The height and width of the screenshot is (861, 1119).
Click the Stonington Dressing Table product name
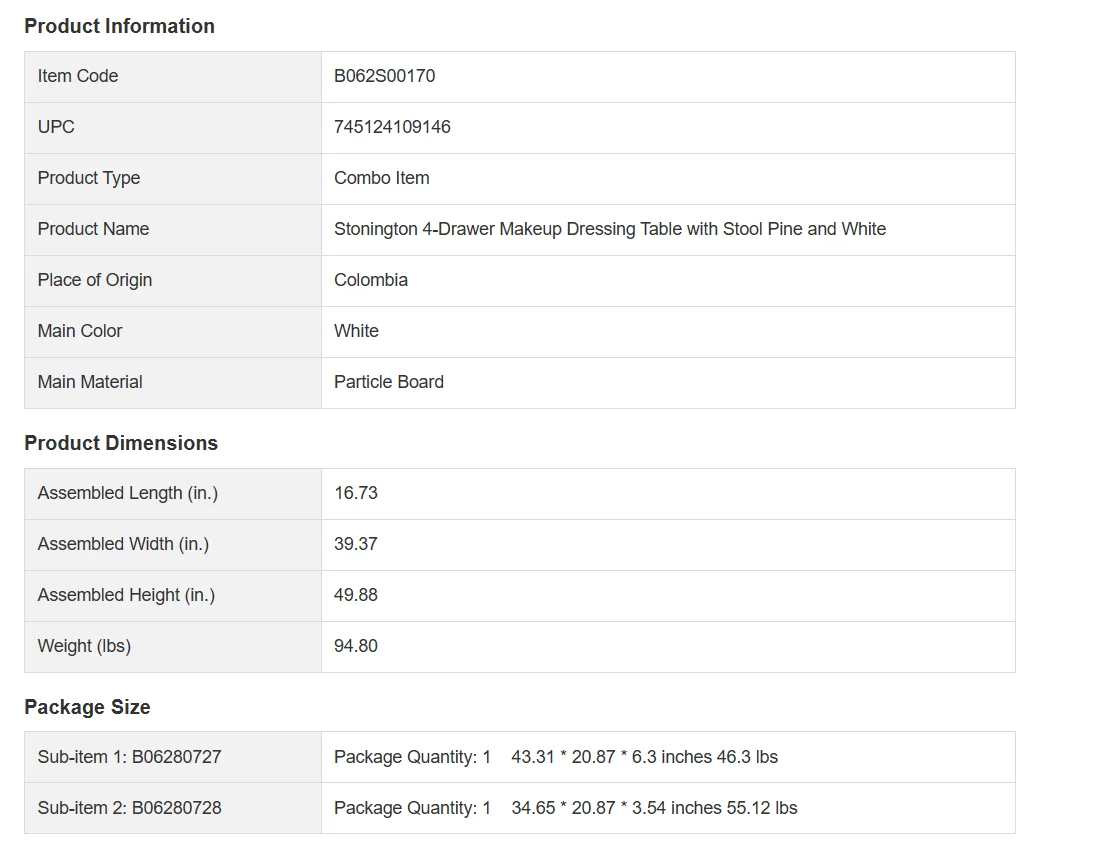click(609, 229)
